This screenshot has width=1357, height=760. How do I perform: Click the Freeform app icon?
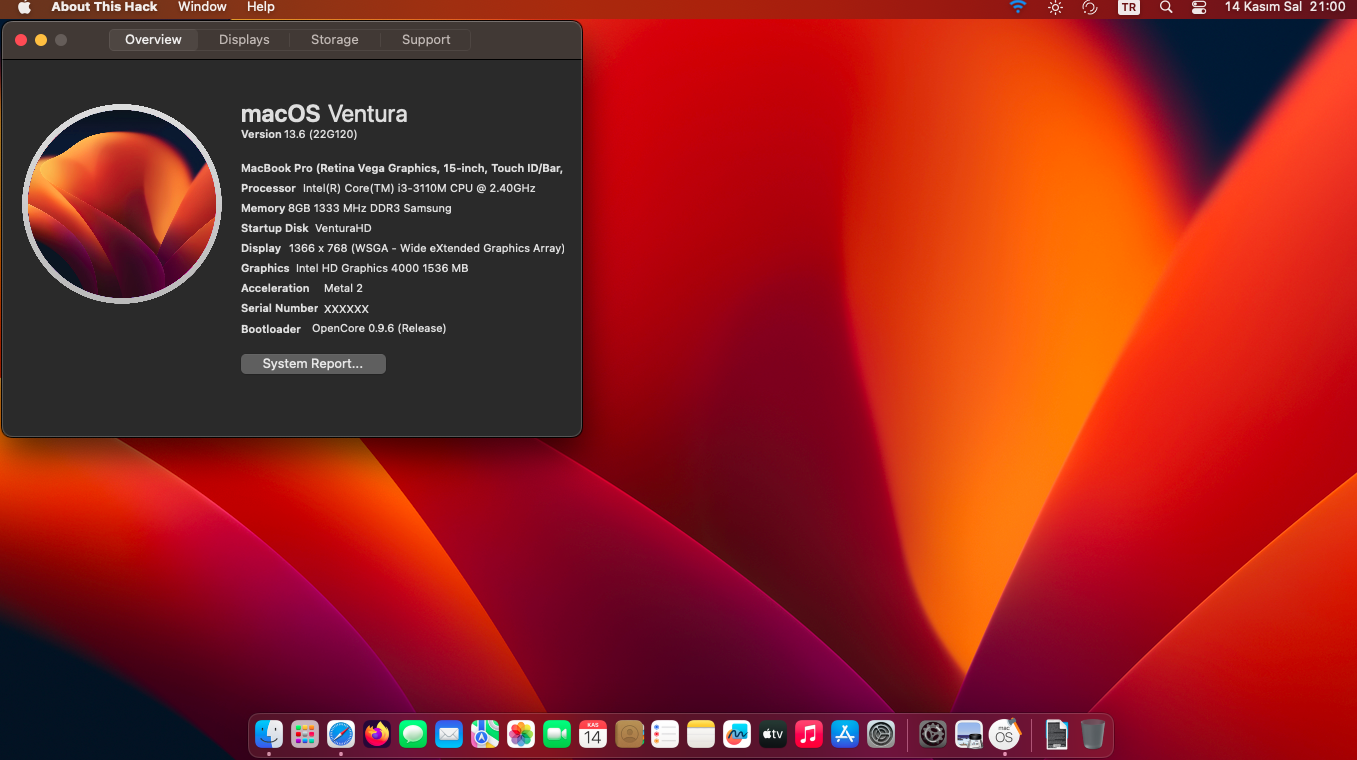[737, 734]
